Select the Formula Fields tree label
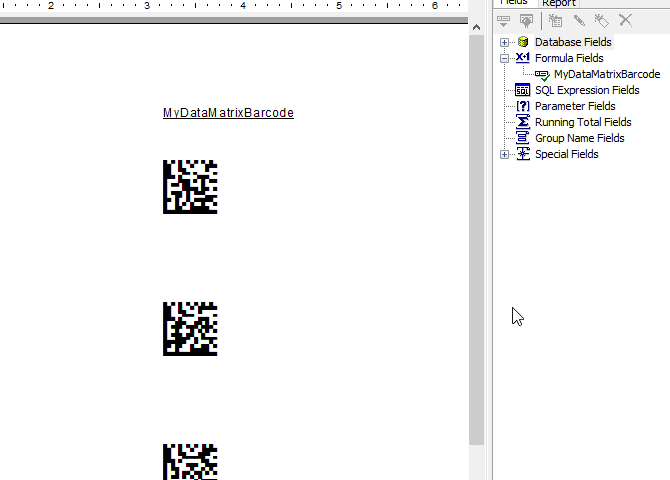 point(569,58)
